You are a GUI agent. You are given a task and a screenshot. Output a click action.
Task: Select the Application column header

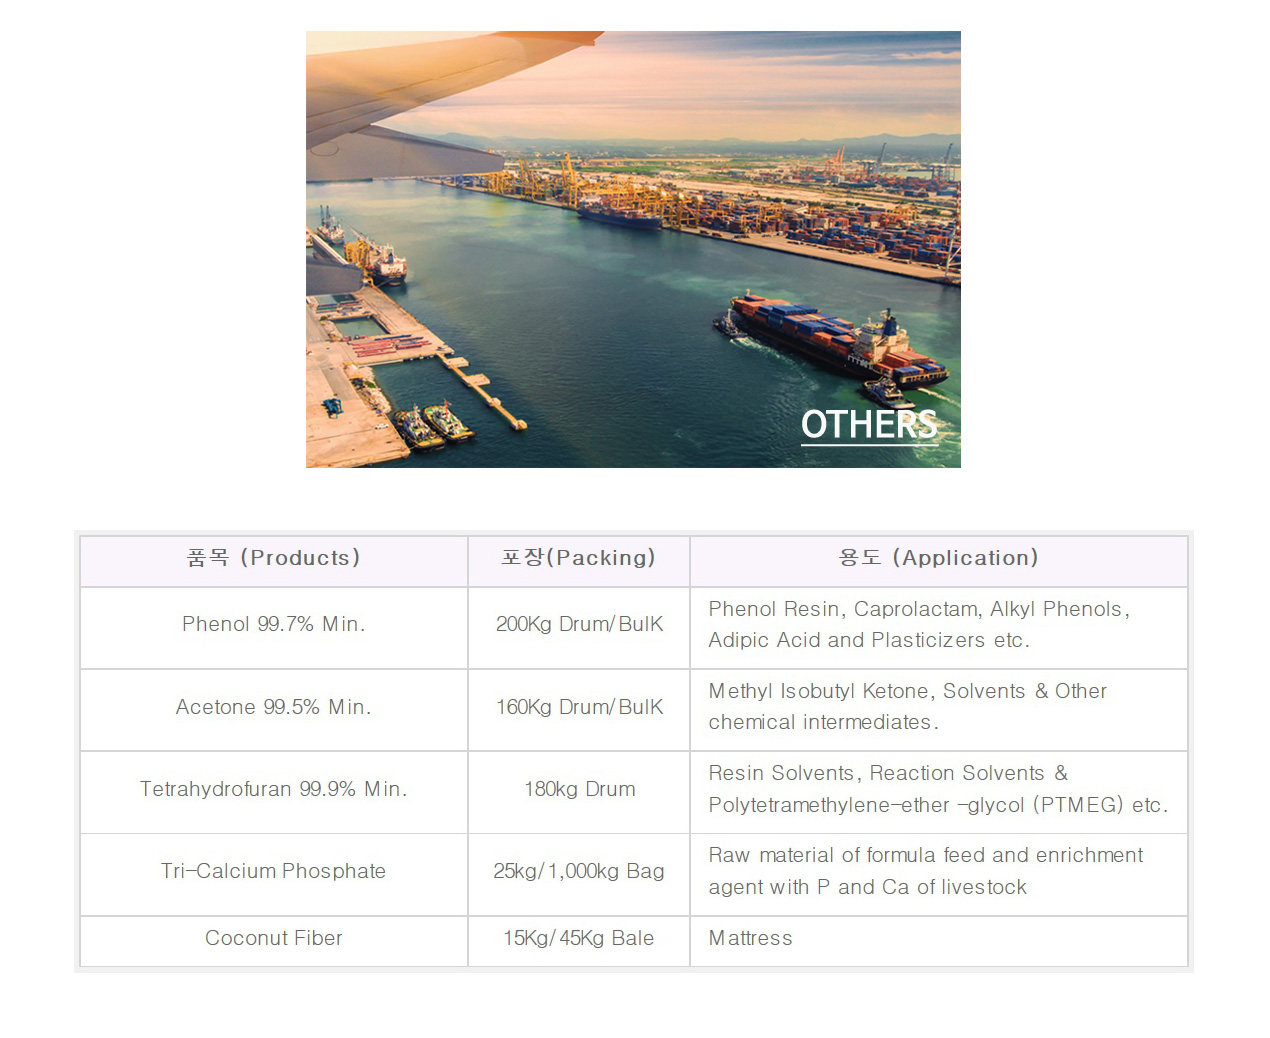(938, 558)
